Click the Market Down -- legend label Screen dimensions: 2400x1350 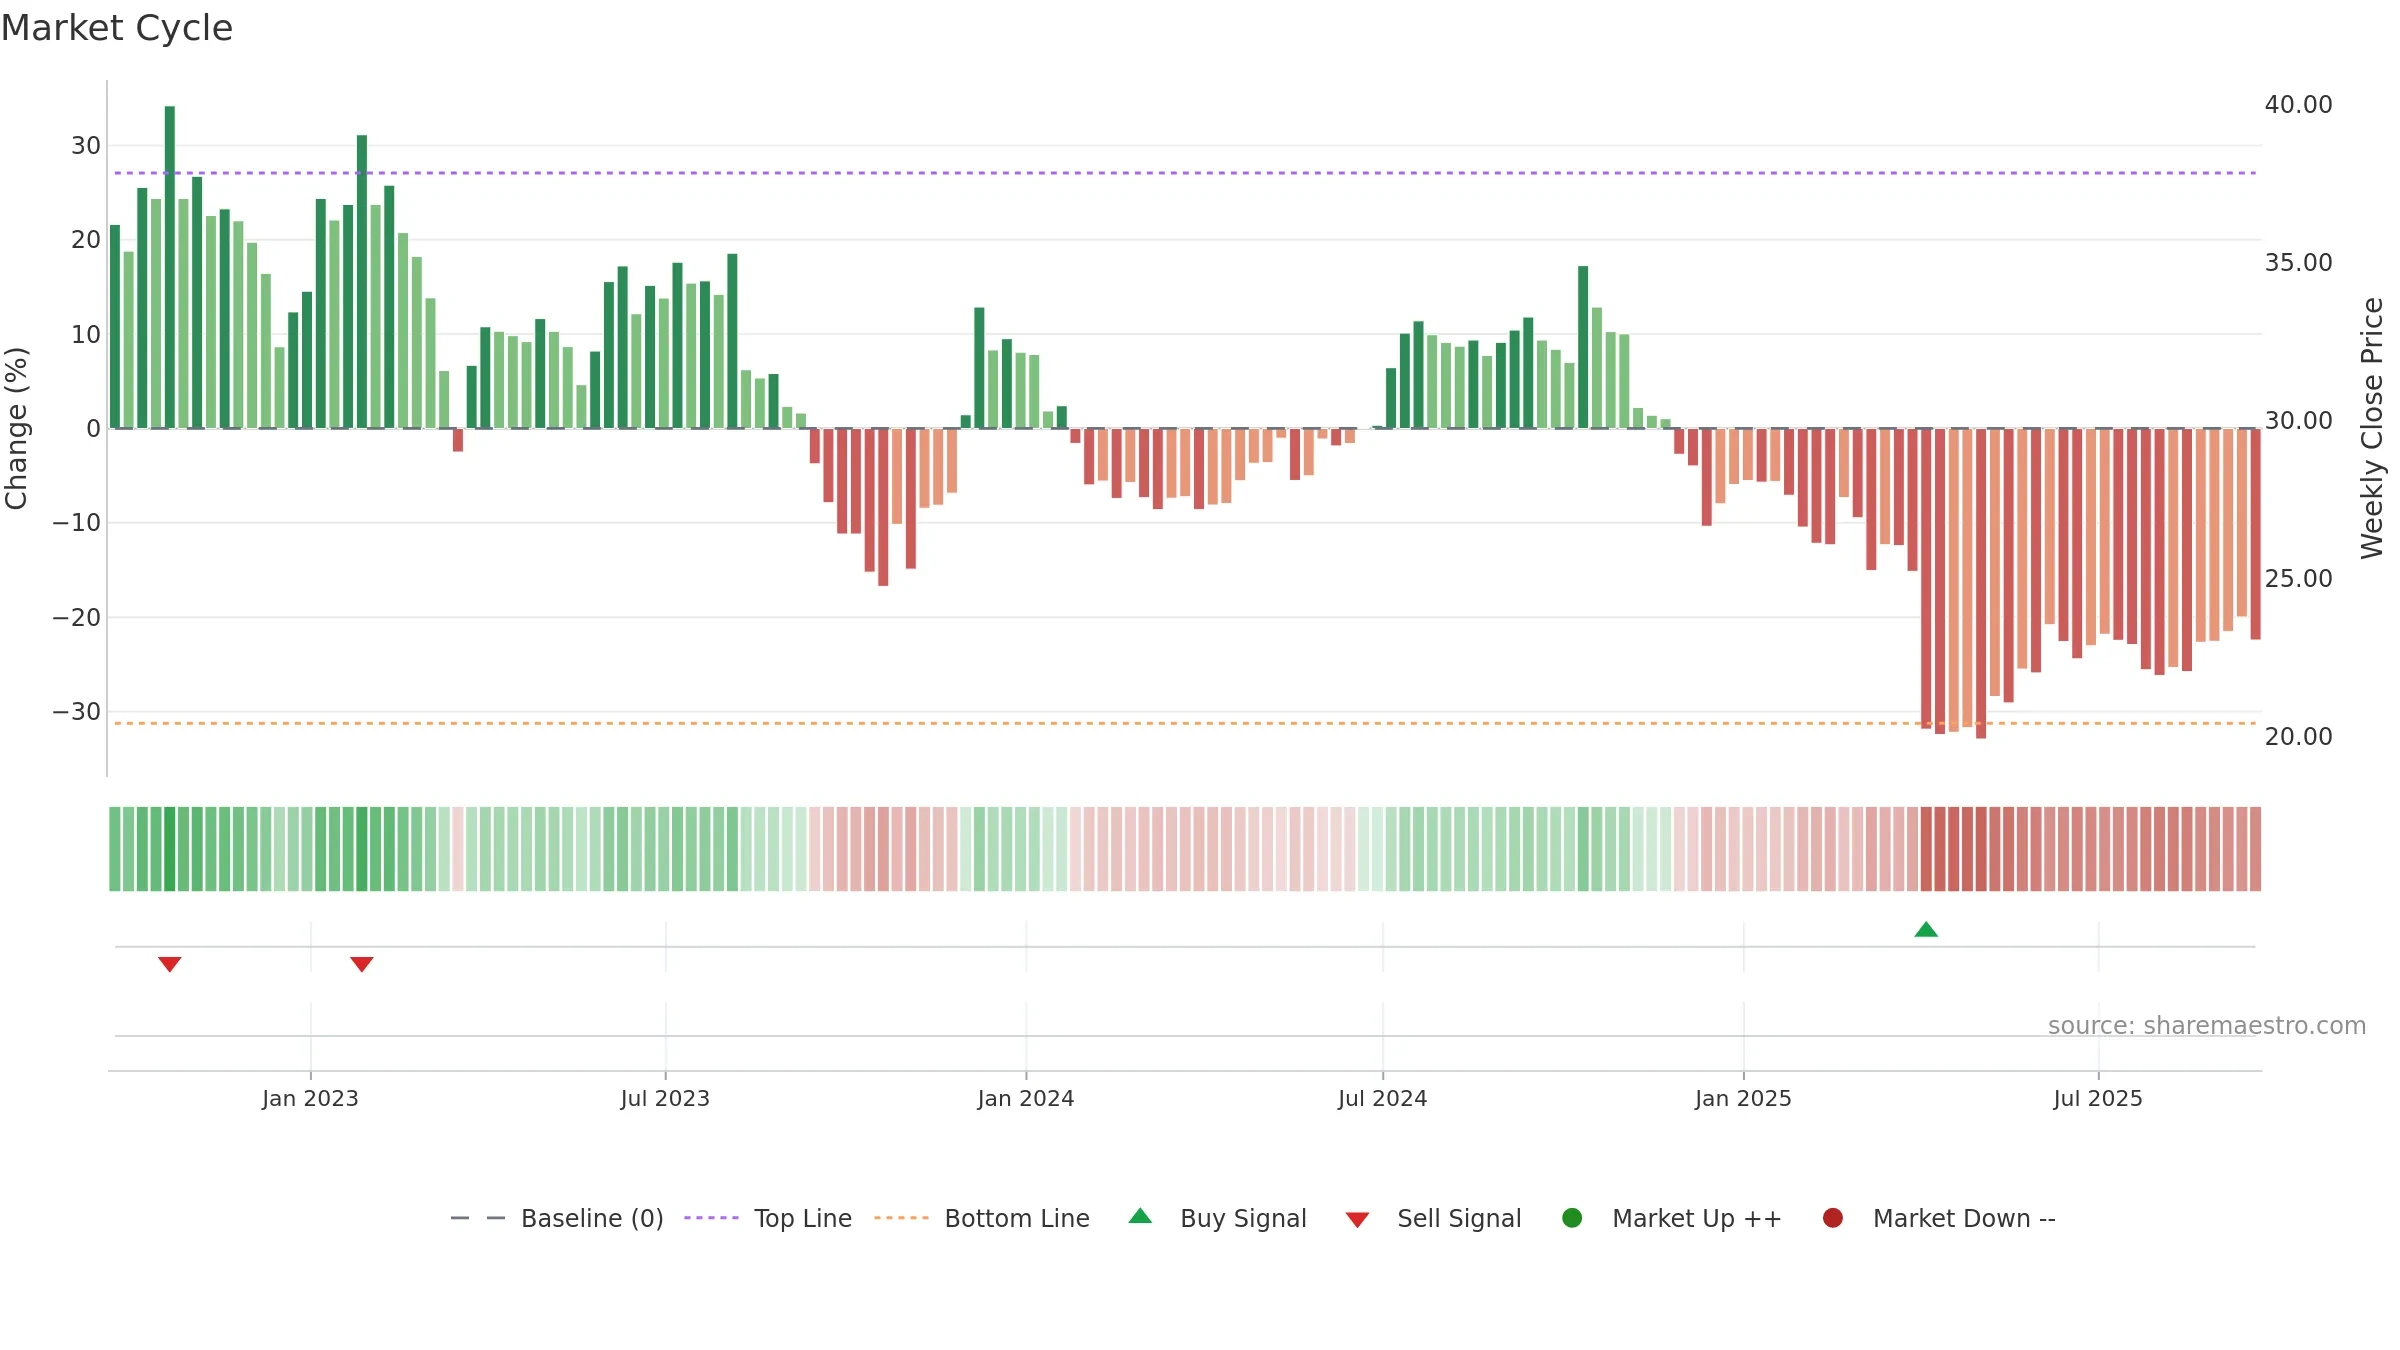tap(1964, 1218)
